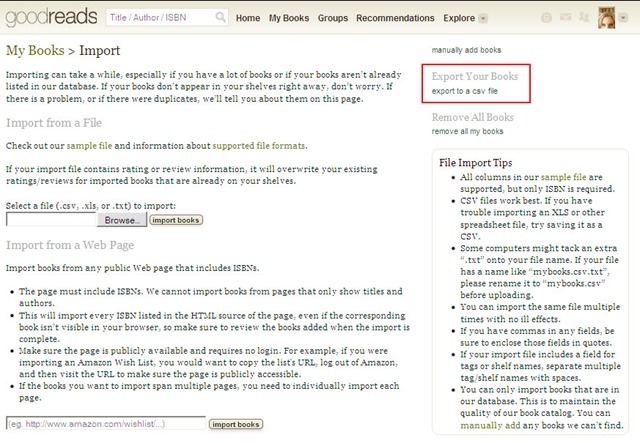Viewport: 640px width, 443px height.
Task: Click the web page URL input field
Action: [106, 424]
